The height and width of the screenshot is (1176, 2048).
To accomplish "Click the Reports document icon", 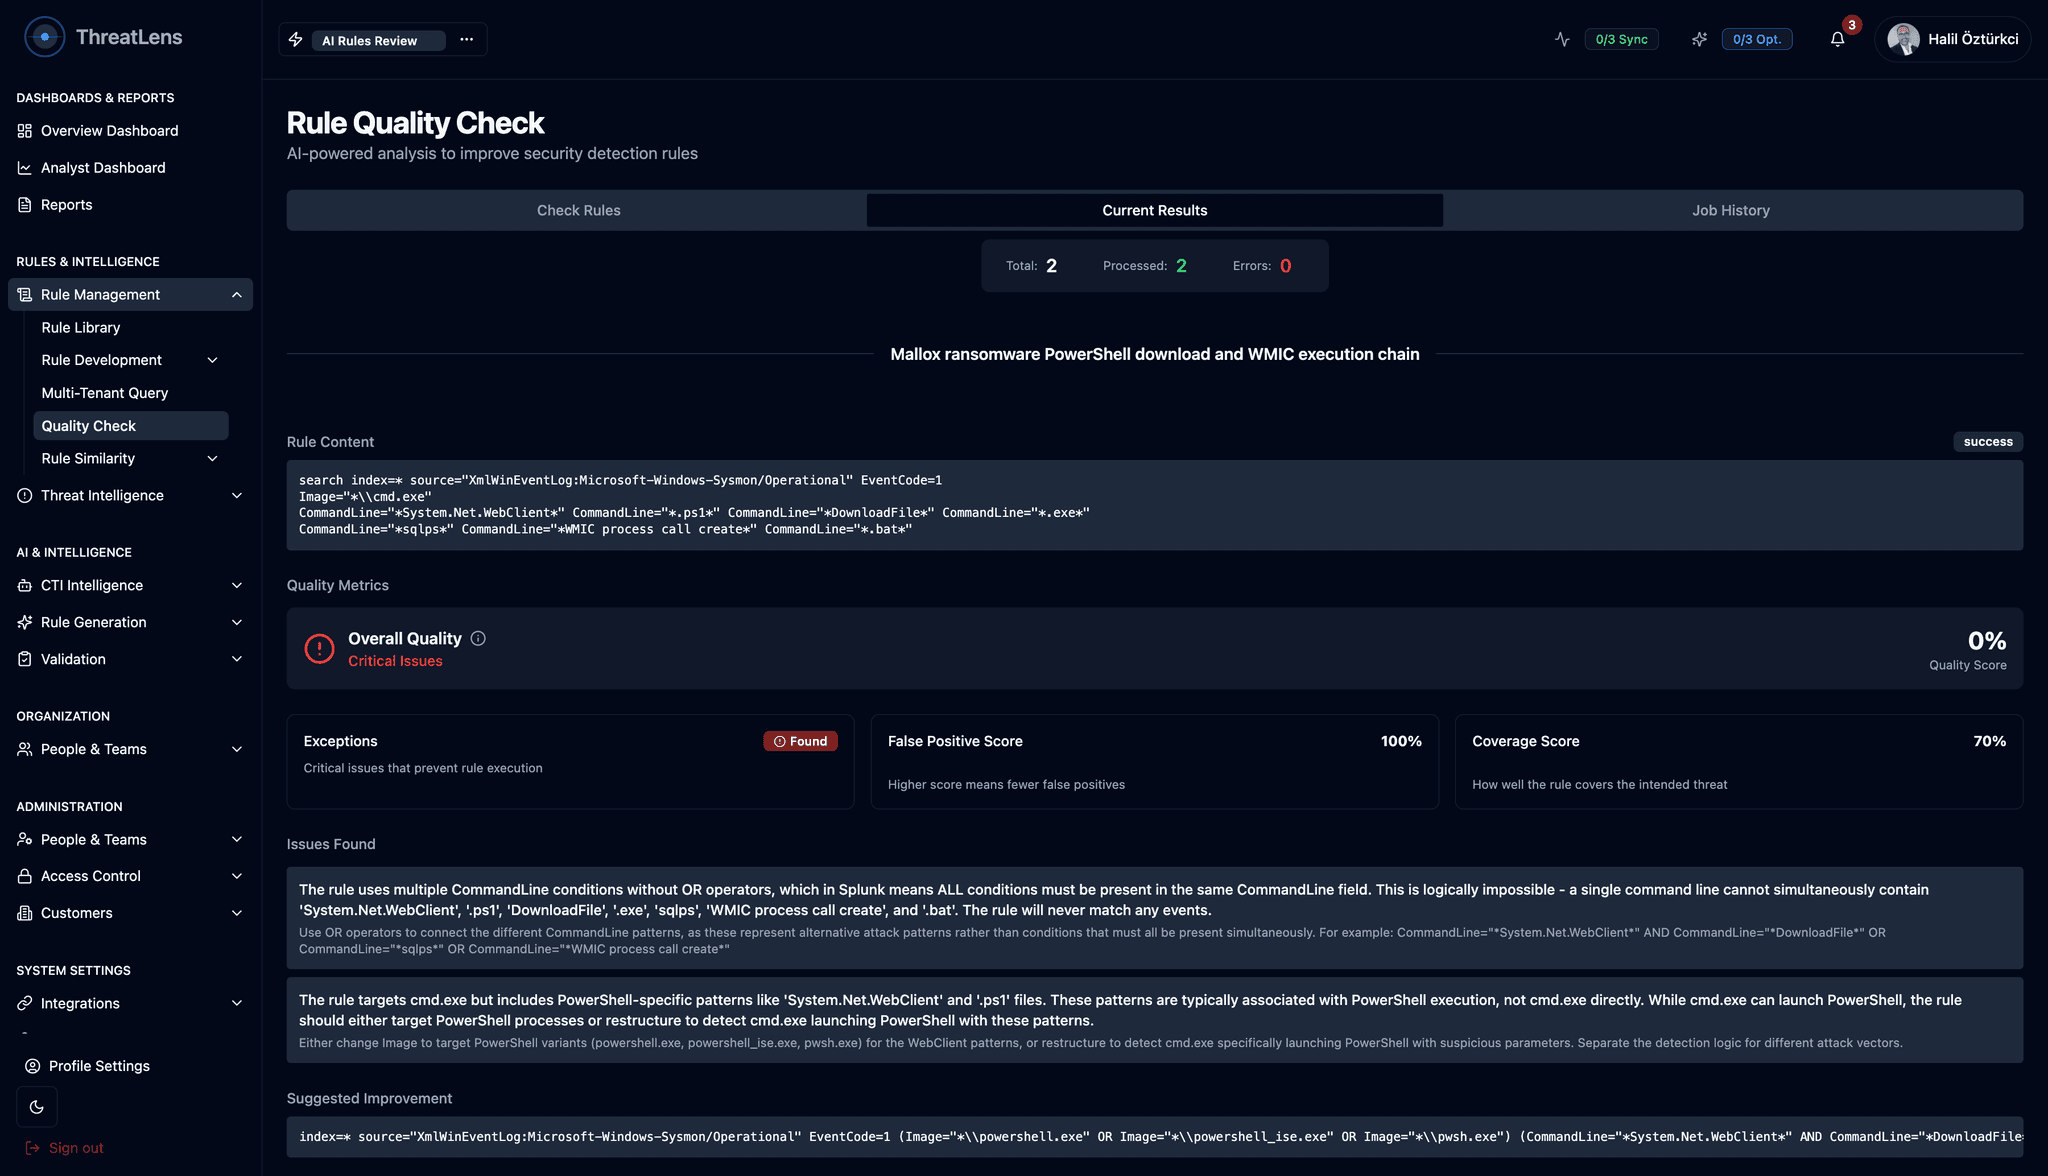I will [25, 205].
